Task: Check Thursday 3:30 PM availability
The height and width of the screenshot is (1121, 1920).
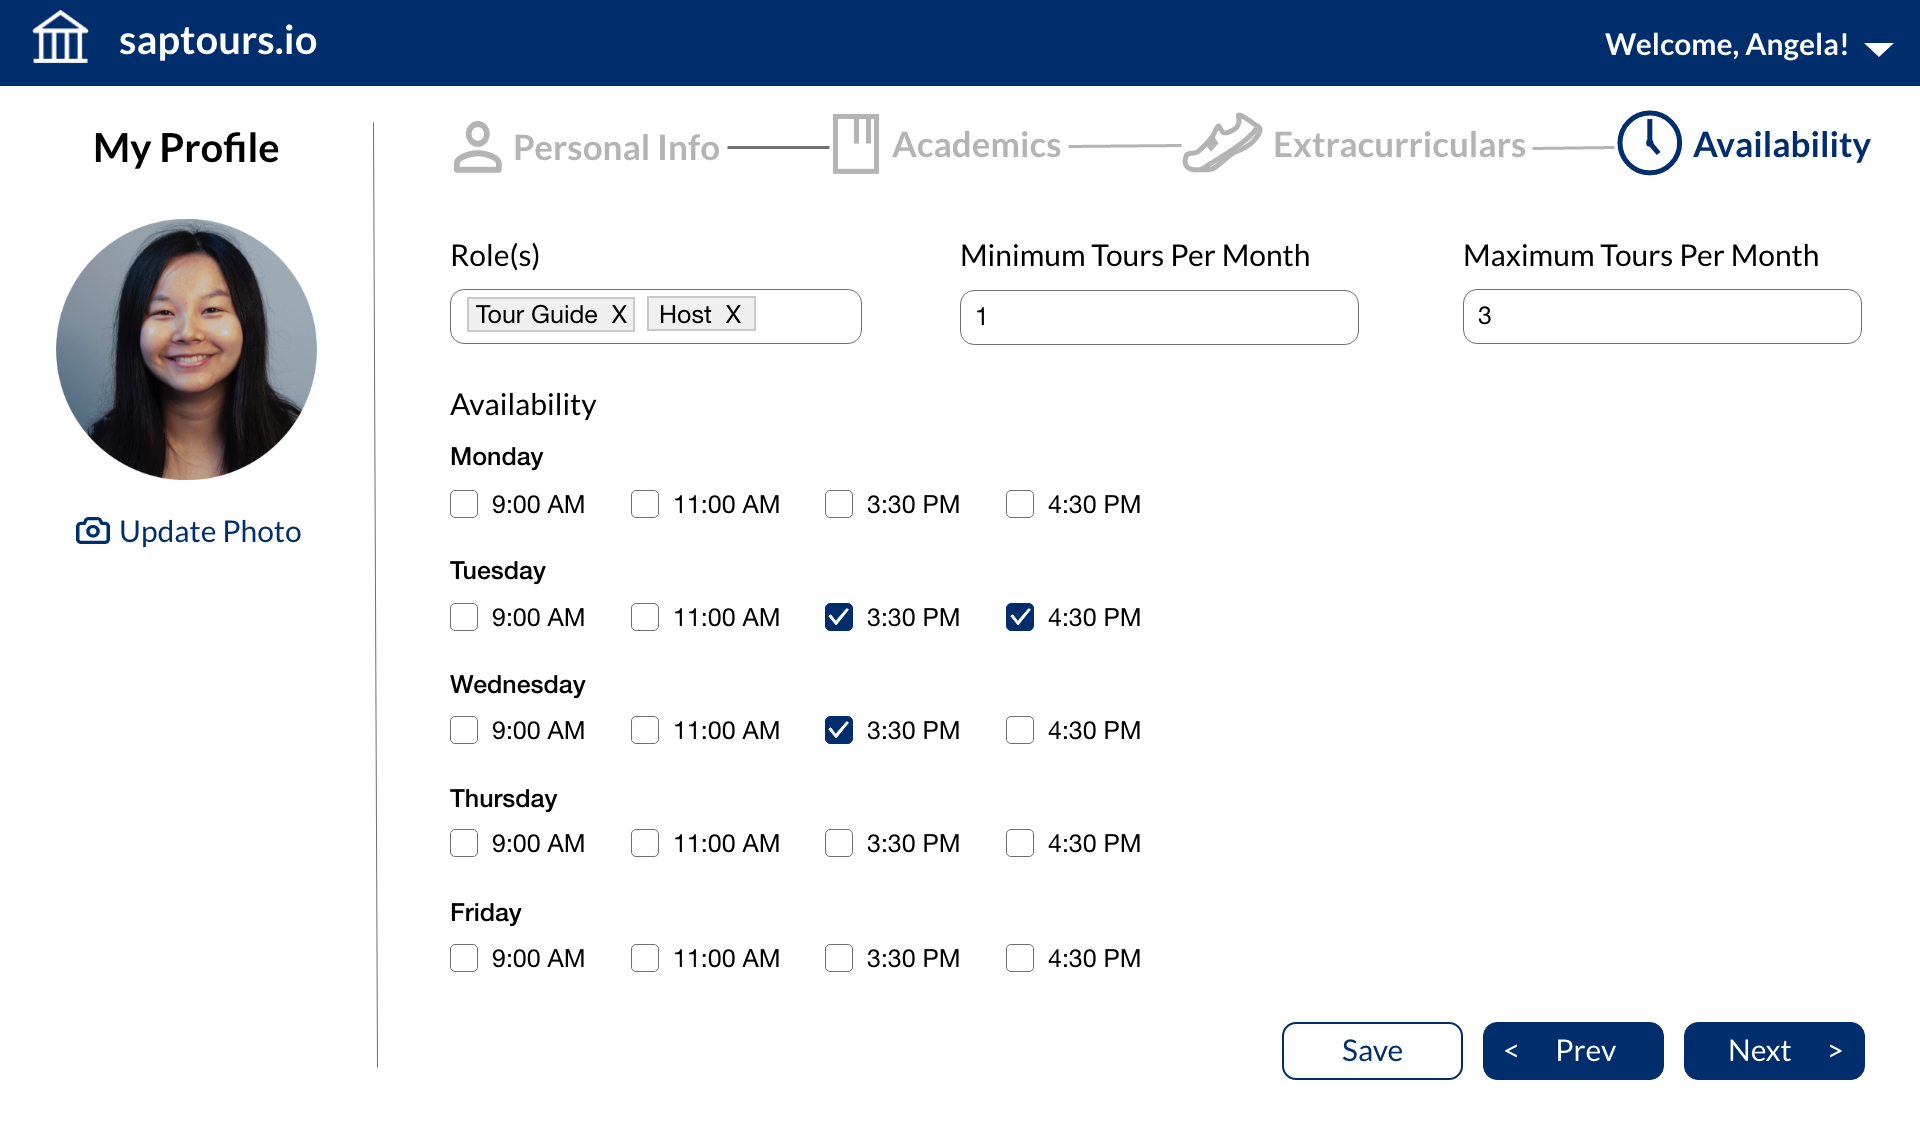Action: [839, 843]
